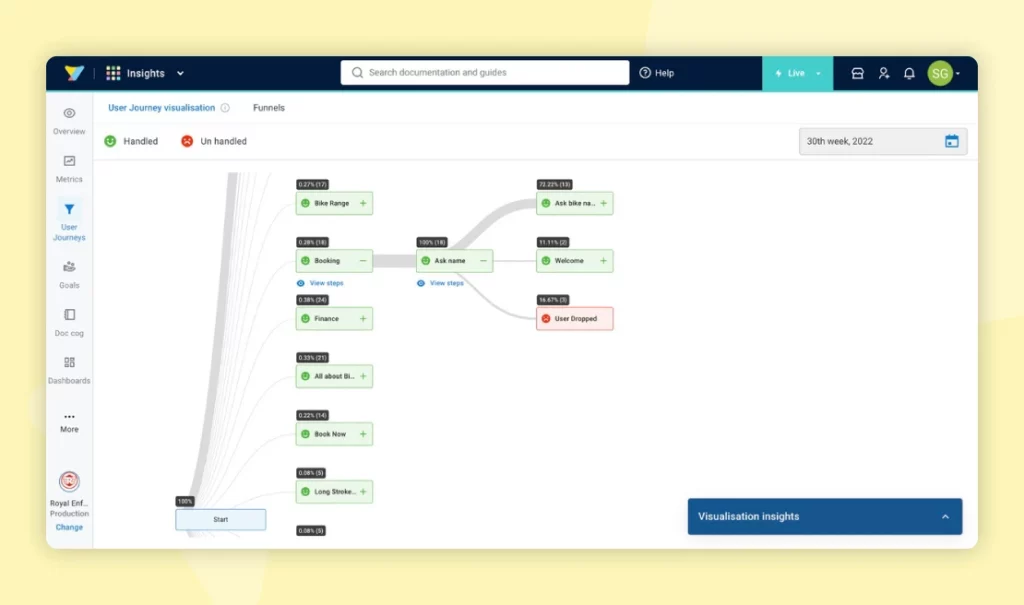Click the Yellow.ai logo in header
Viewport: 1024px width, 605px height.
[74, 73]
